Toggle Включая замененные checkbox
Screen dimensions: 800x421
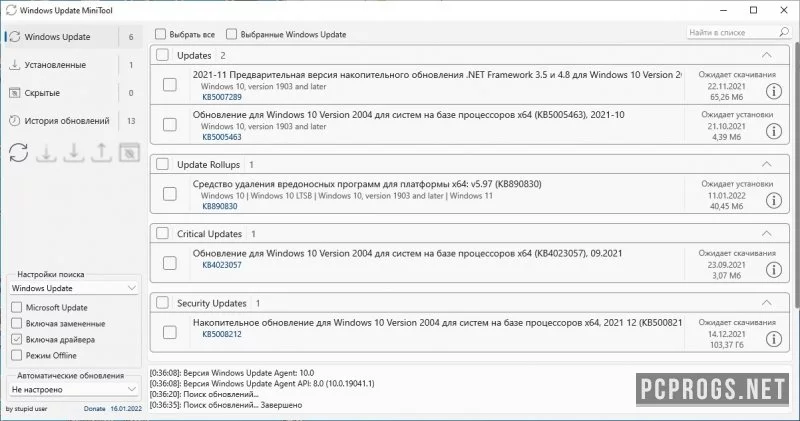coord(17,324)
